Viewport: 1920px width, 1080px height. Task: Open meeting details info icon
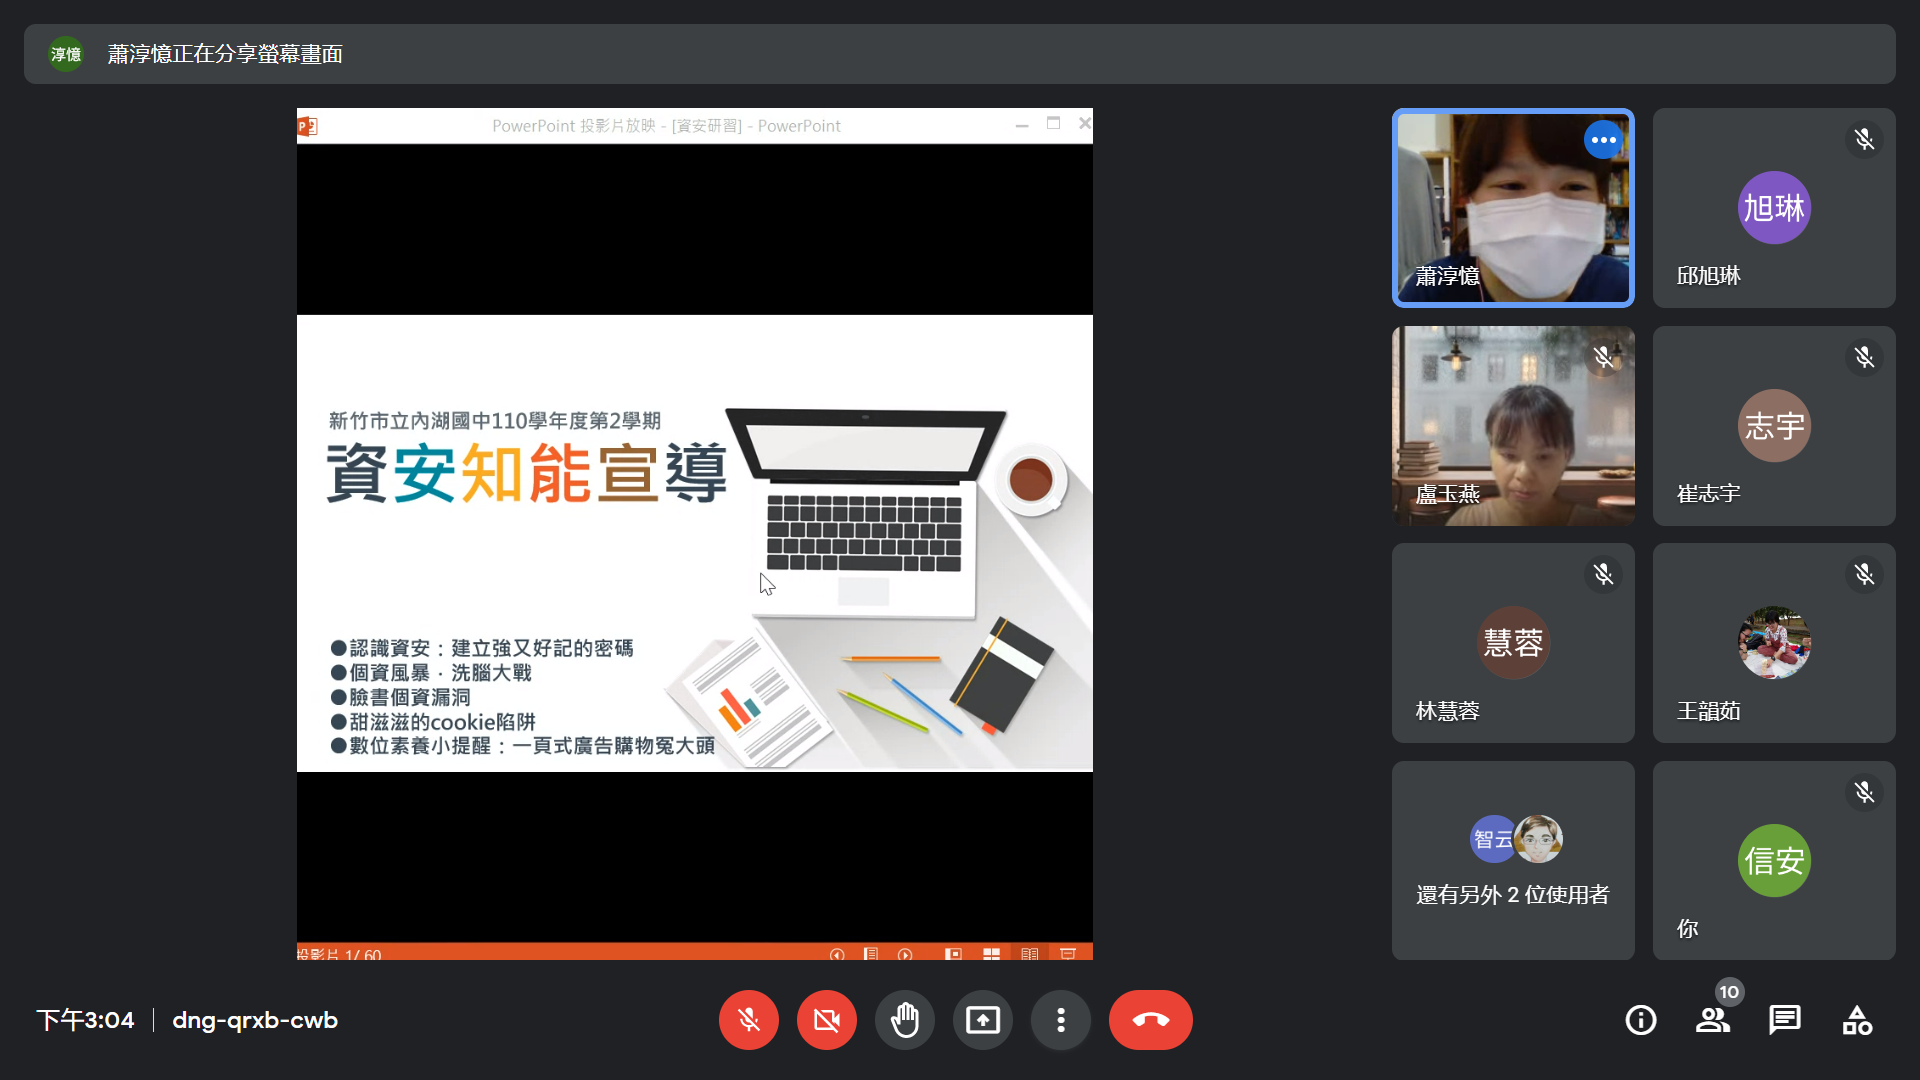(x=1640, y=1020)
